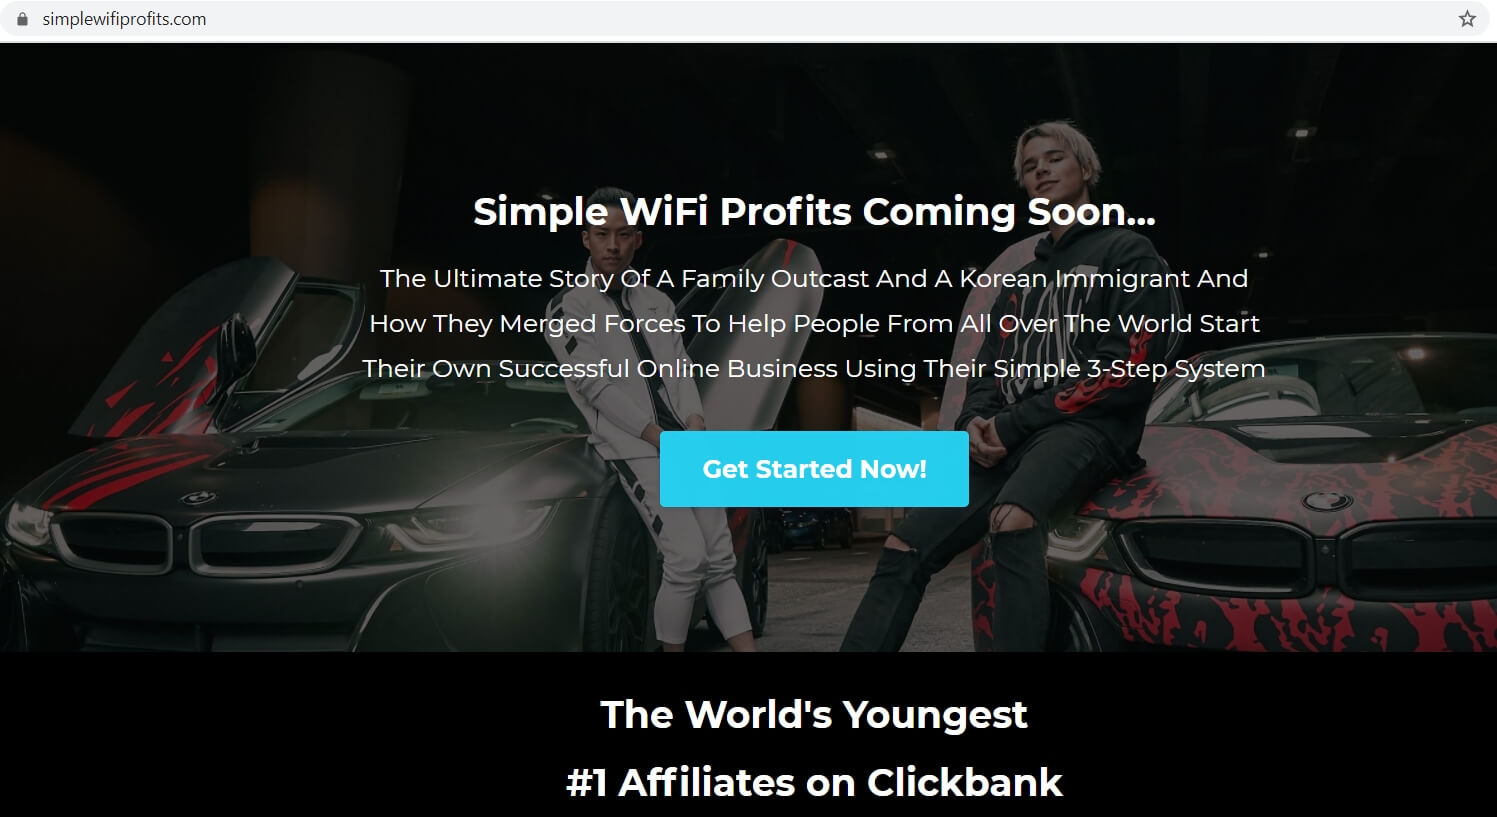This screenshot has width=1497, height=817.
Task: Click the BMW emblem on left car hood
Action: click(x=198, y=497)
